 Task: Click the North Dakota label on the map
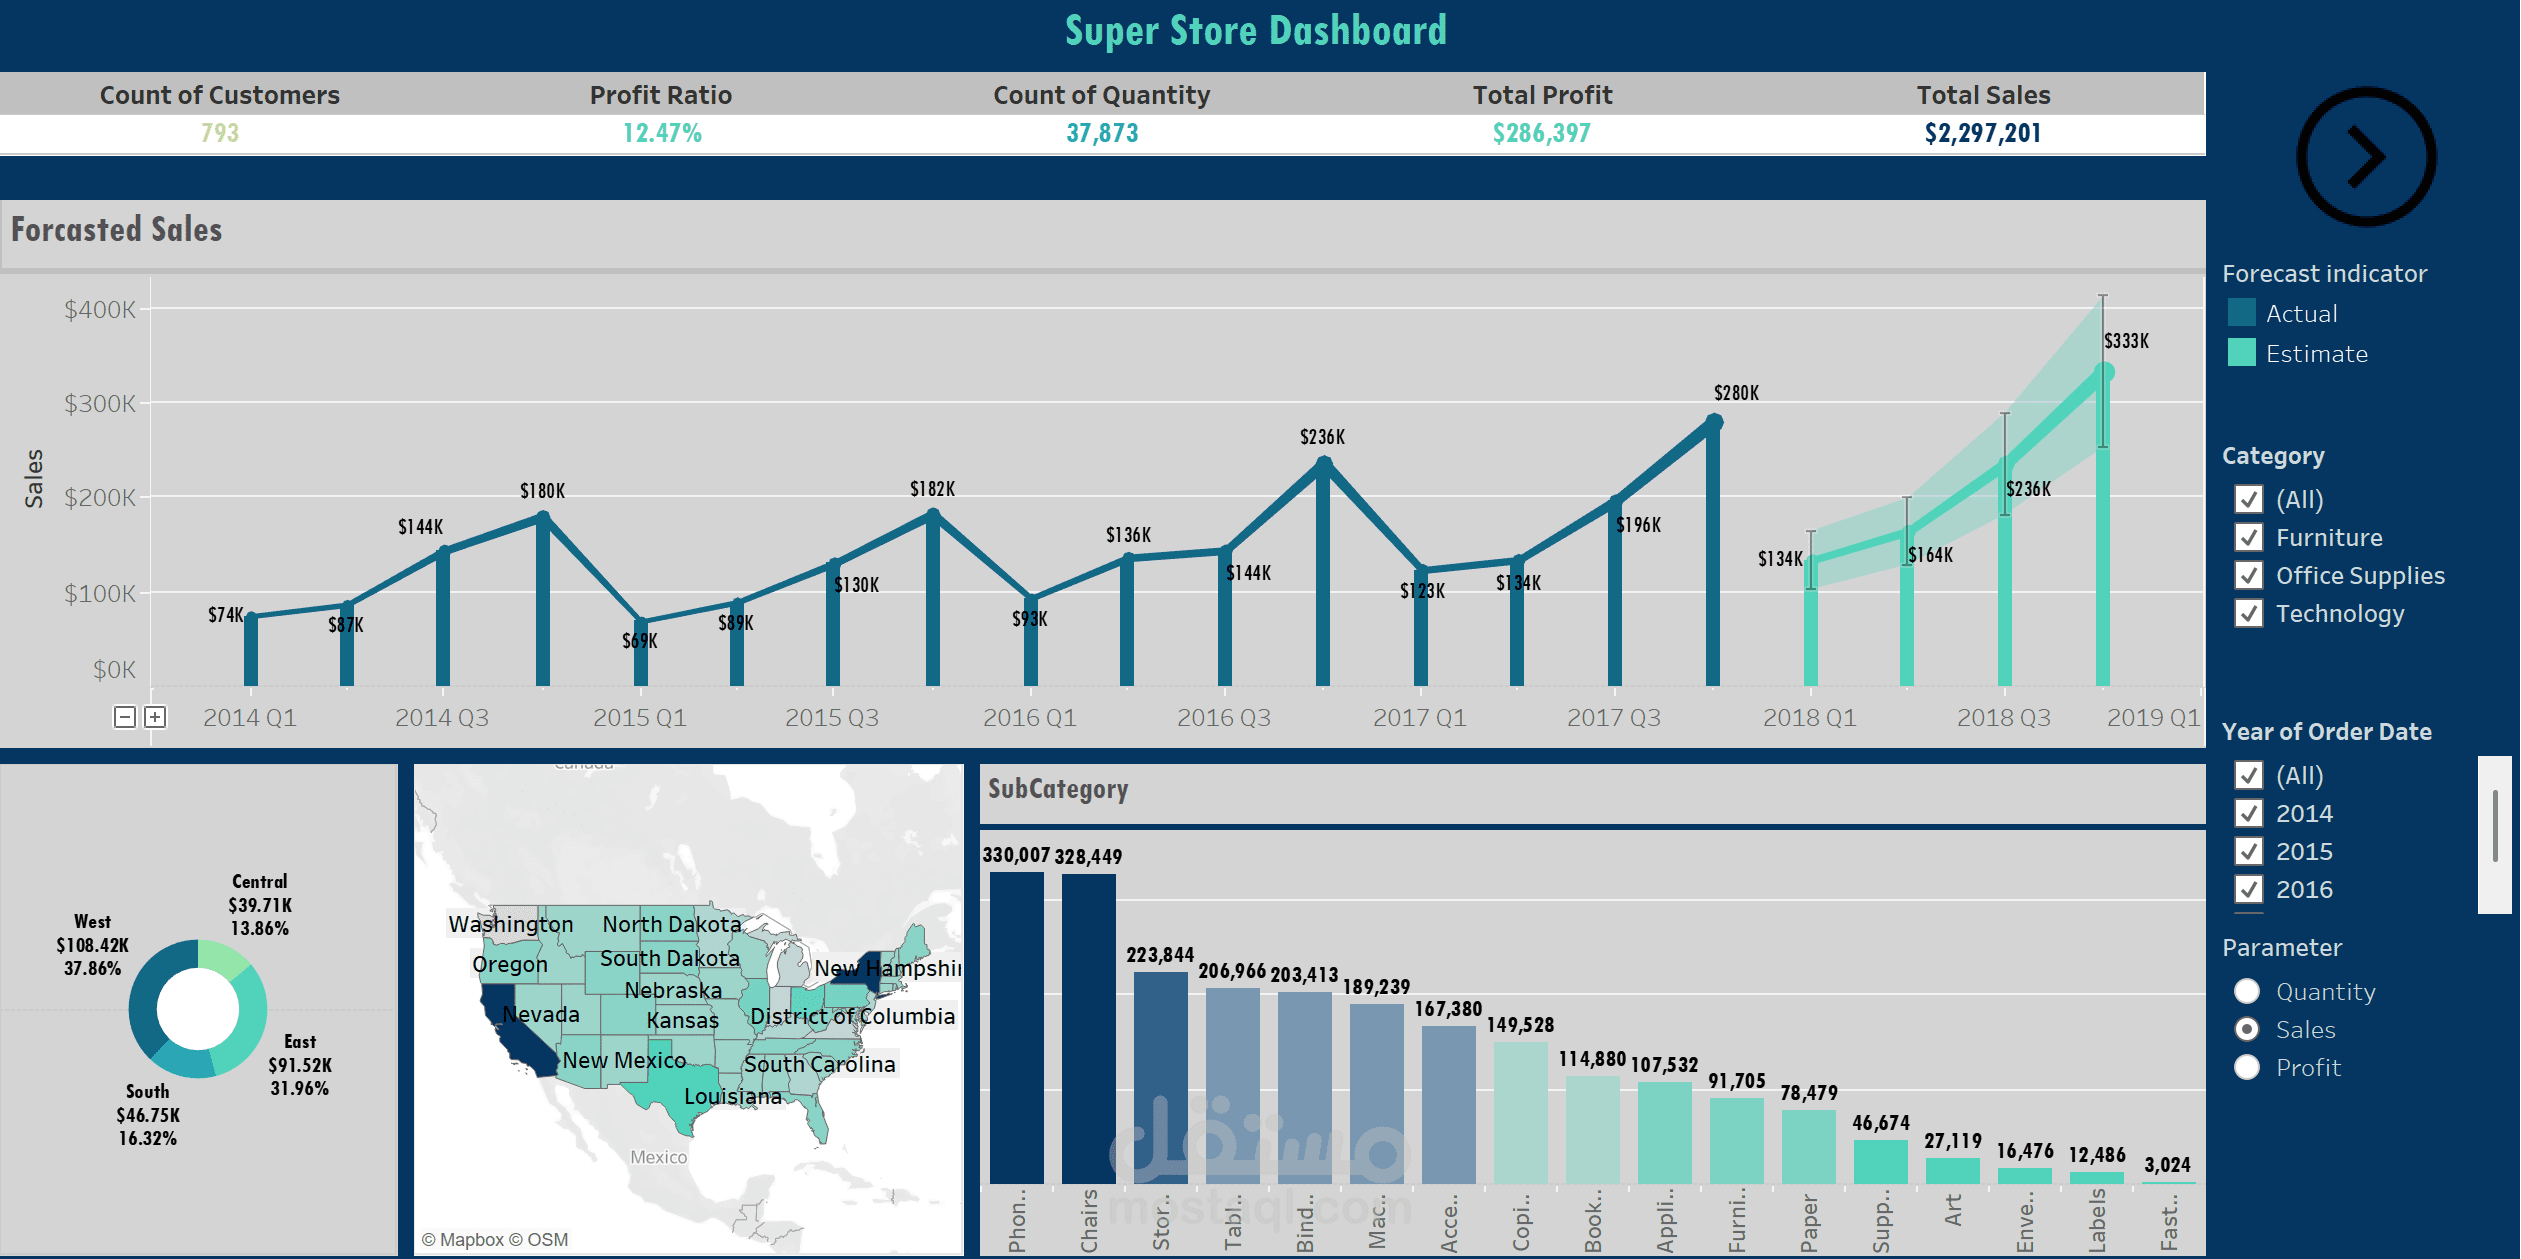(671, 924)
